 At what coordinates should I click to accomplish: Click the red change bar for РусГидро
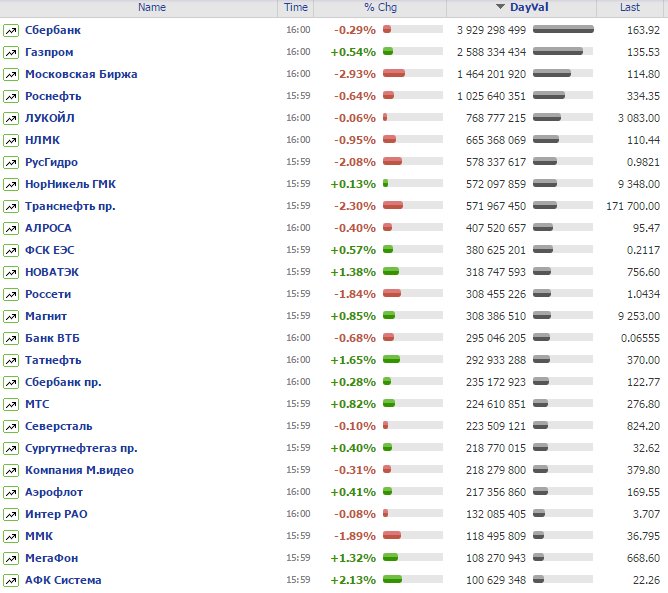pos(392,162)
